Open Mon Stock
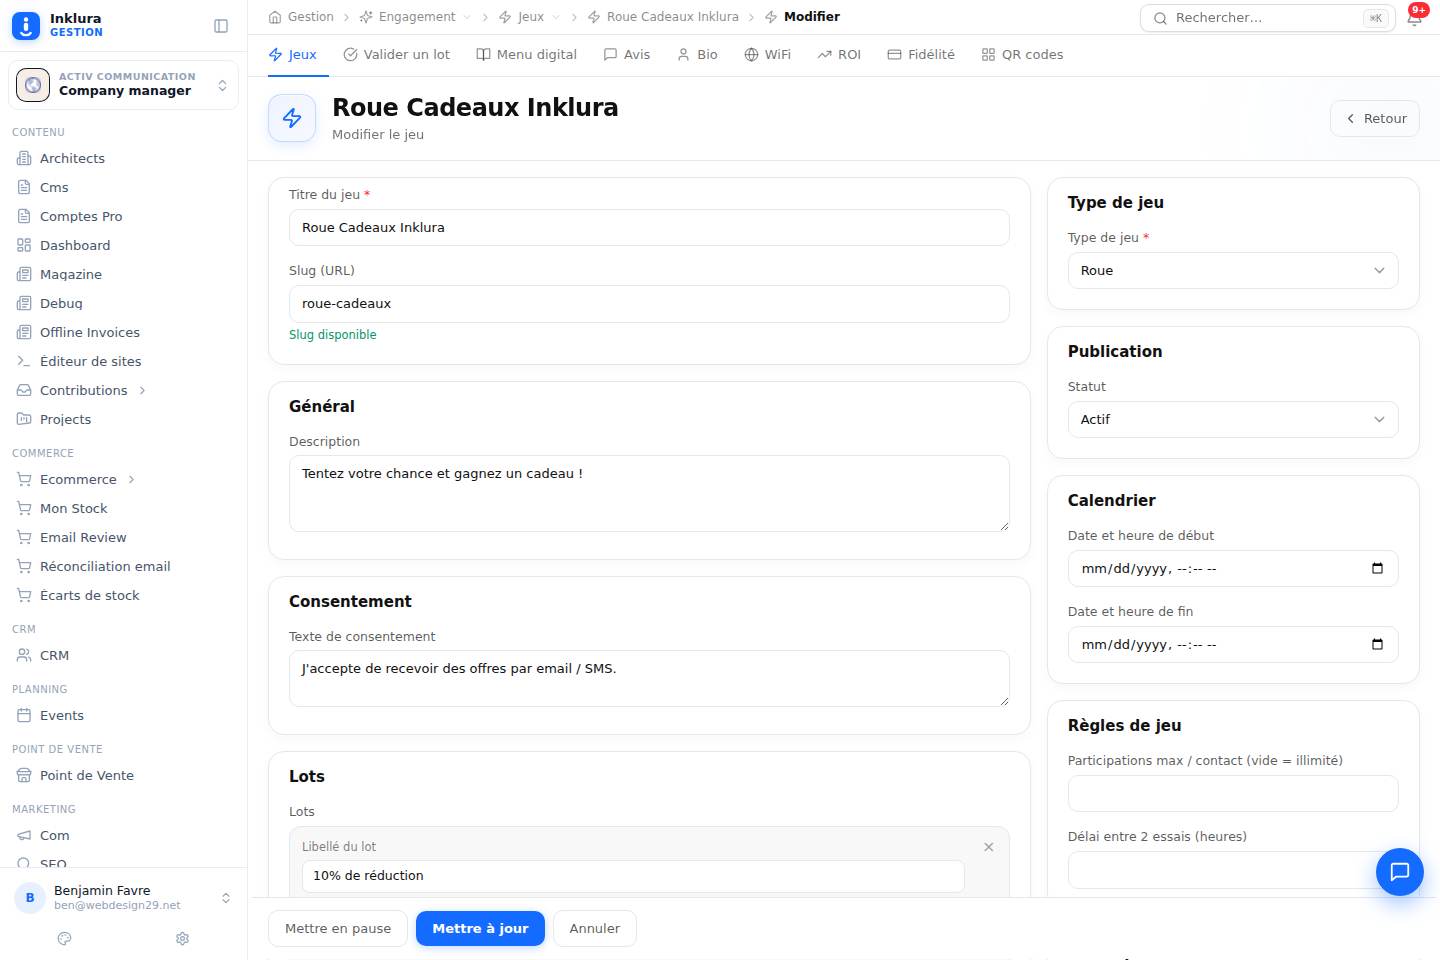Viewport: 1440px width, 960px height. 73,508
